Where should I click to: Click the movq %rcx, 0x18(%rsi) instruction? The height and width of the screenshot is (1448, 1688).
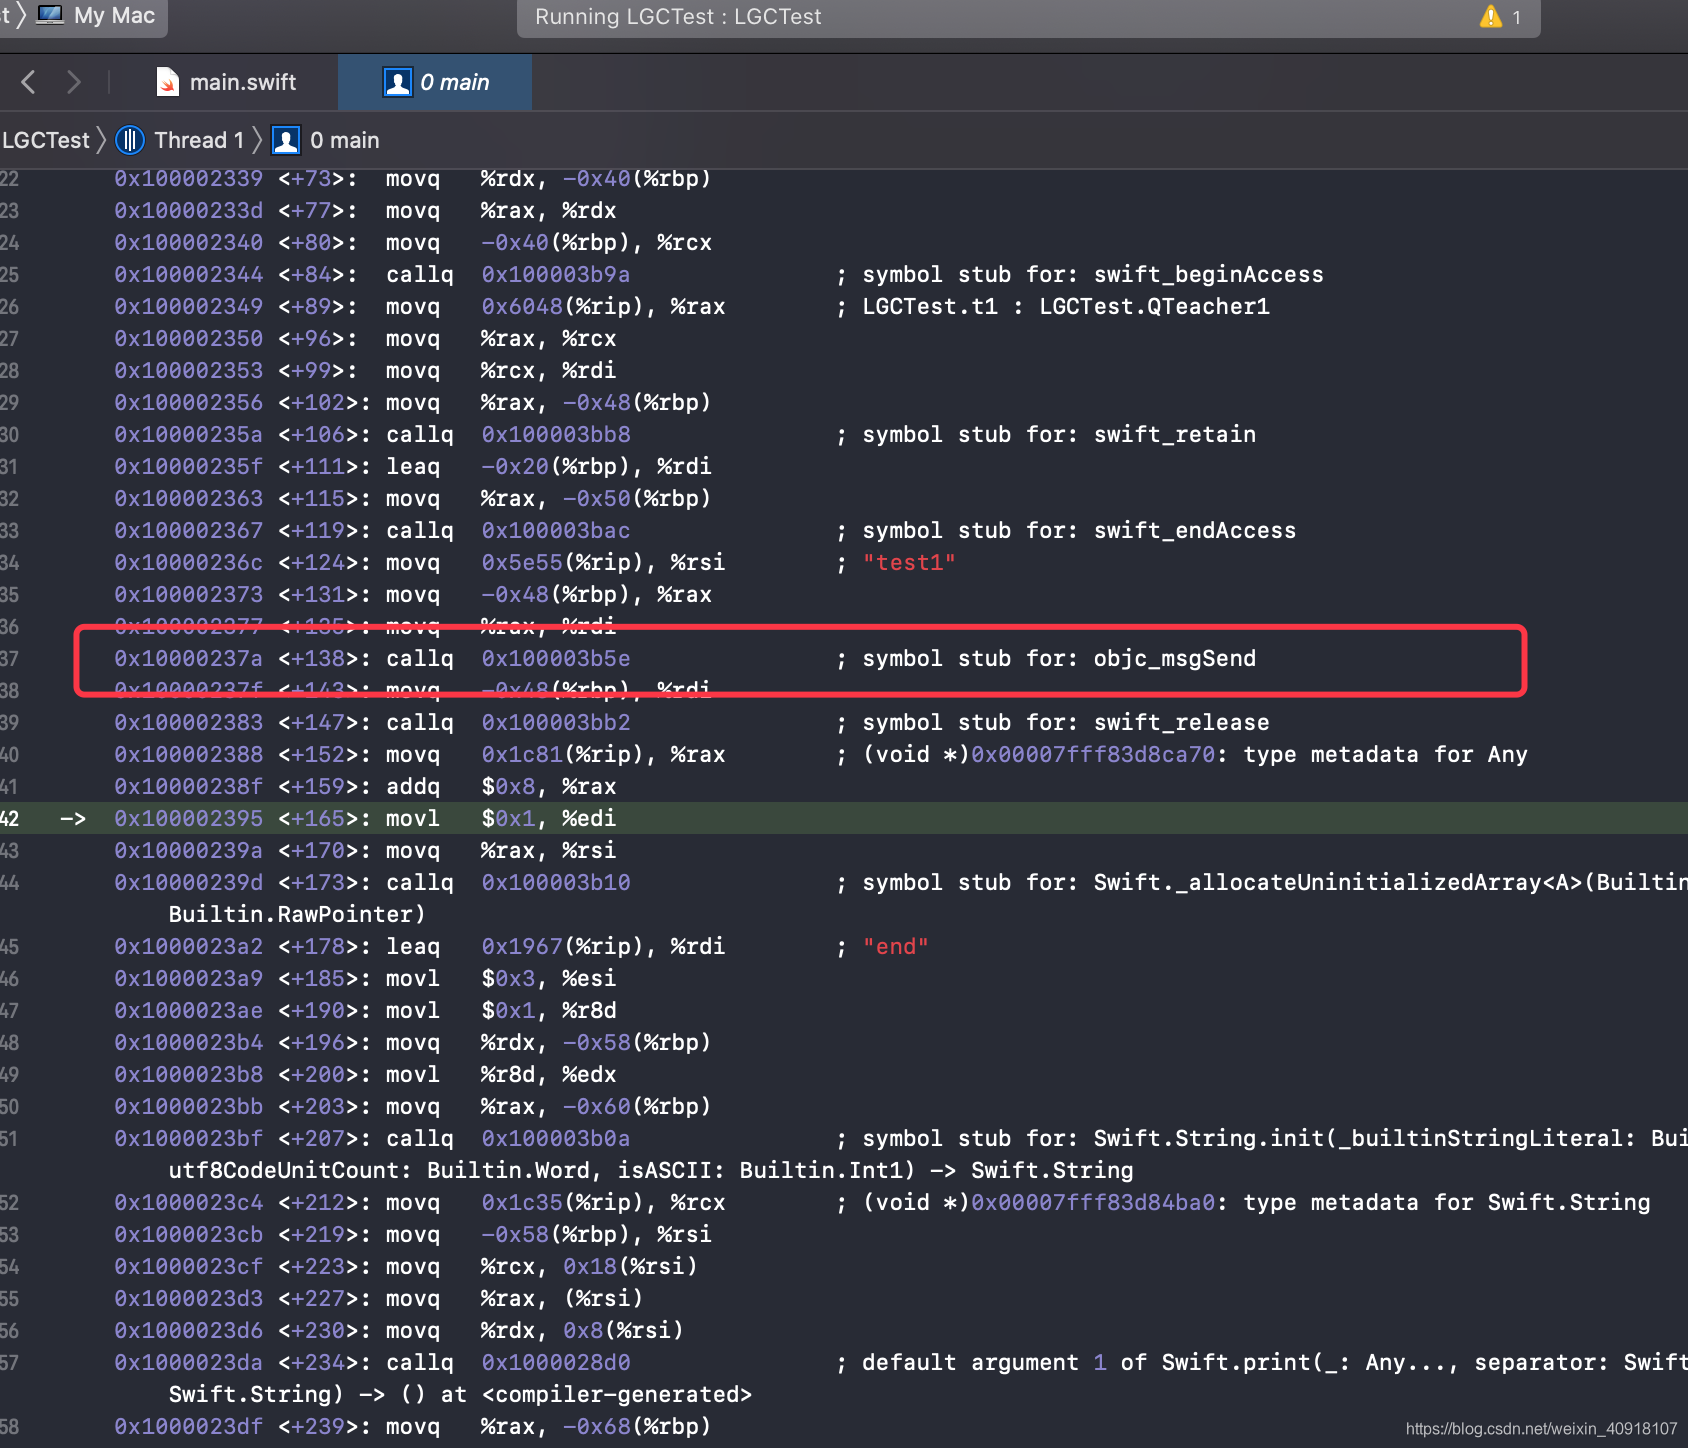(x=542, y=1266)
